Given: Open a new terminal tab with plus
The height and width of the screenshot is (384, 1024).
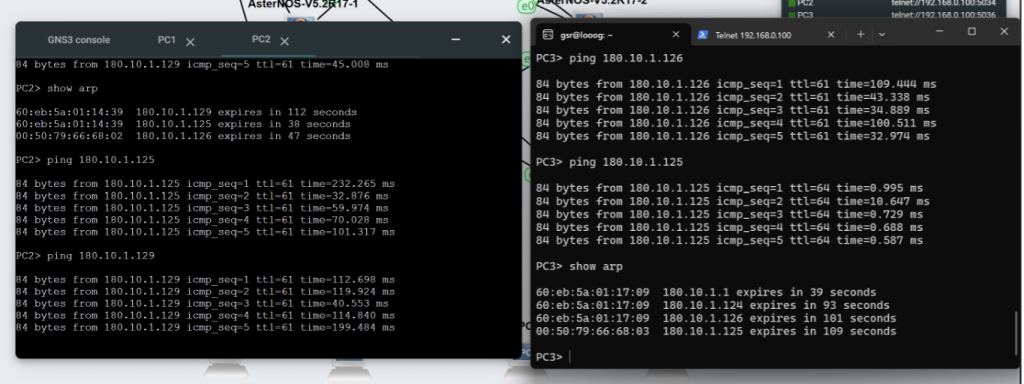Looking at the screenshot, I should point(860,34).
